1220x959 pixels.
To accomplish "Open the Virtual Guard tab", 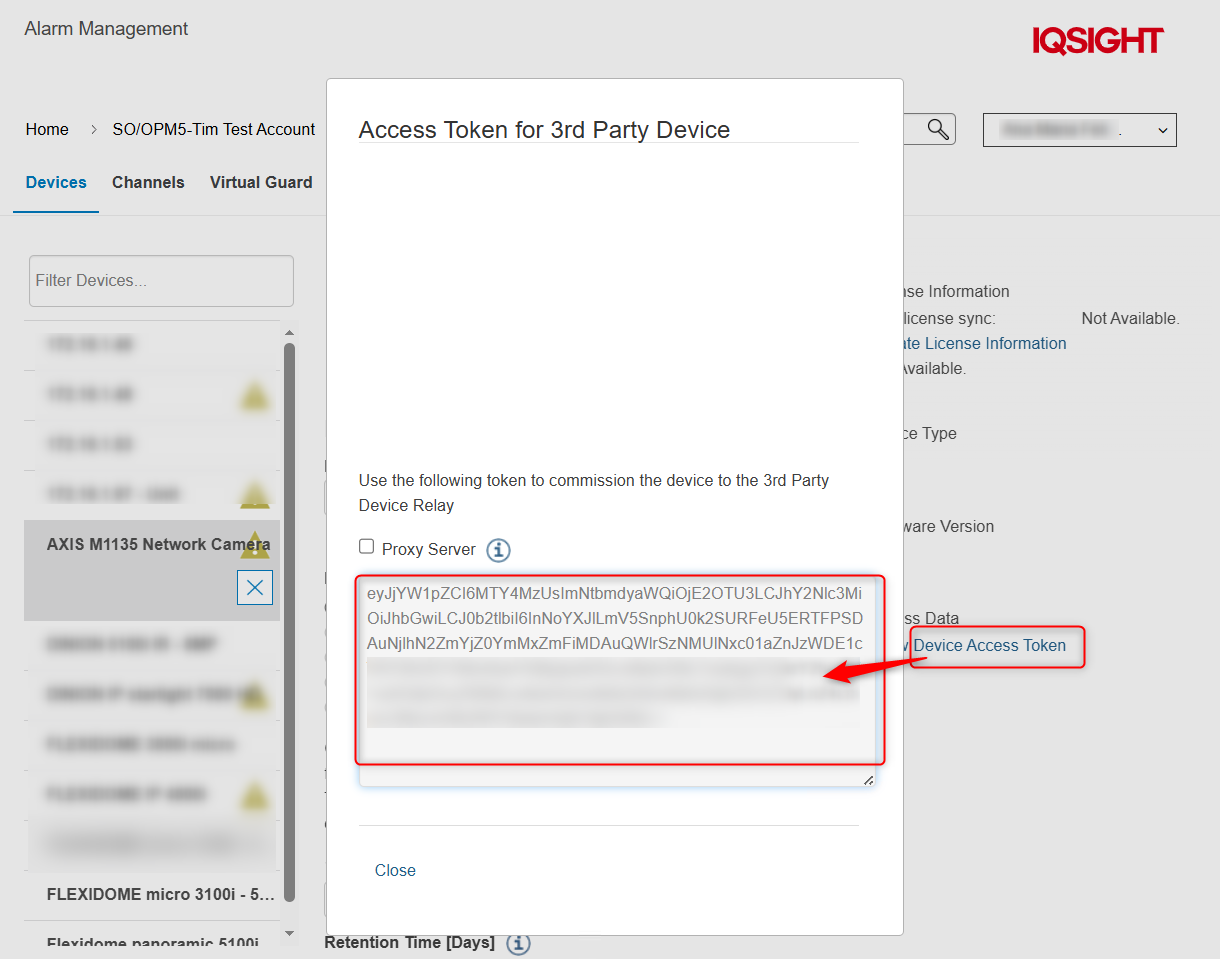I will (x=261, y=182).
